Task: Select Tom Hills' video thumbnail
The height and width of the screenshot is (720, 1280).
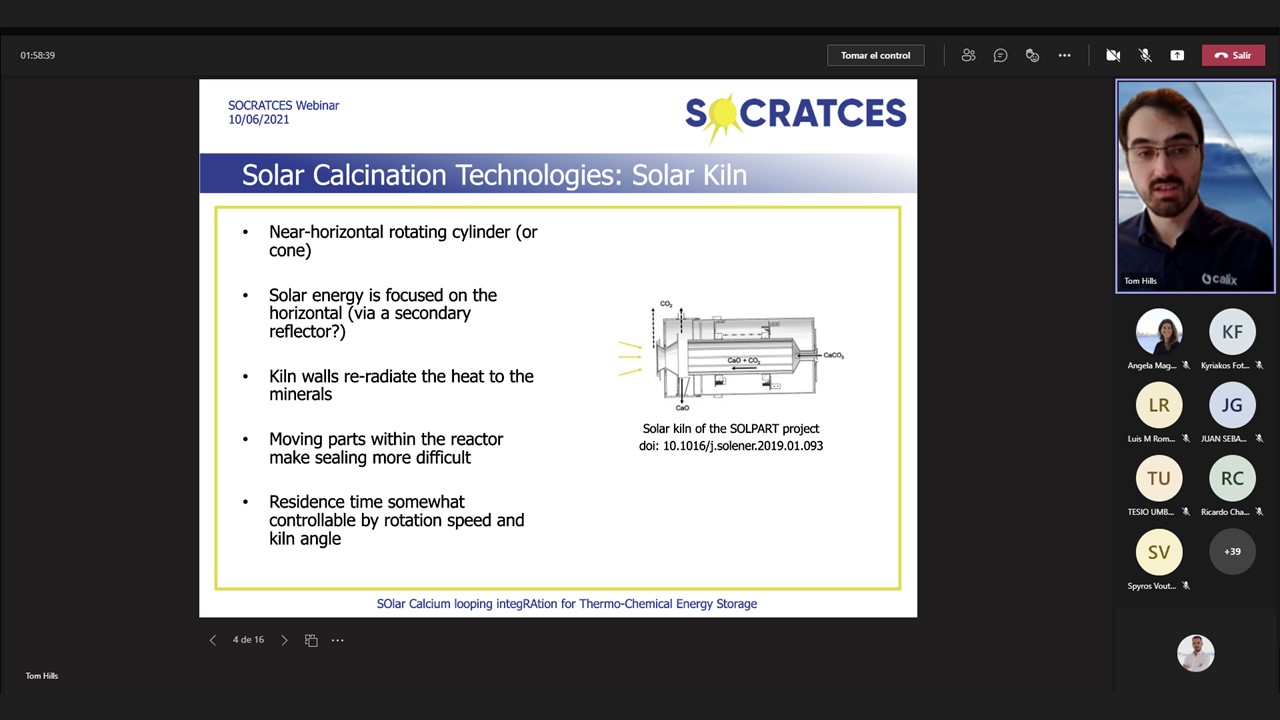Action: 1195,186
